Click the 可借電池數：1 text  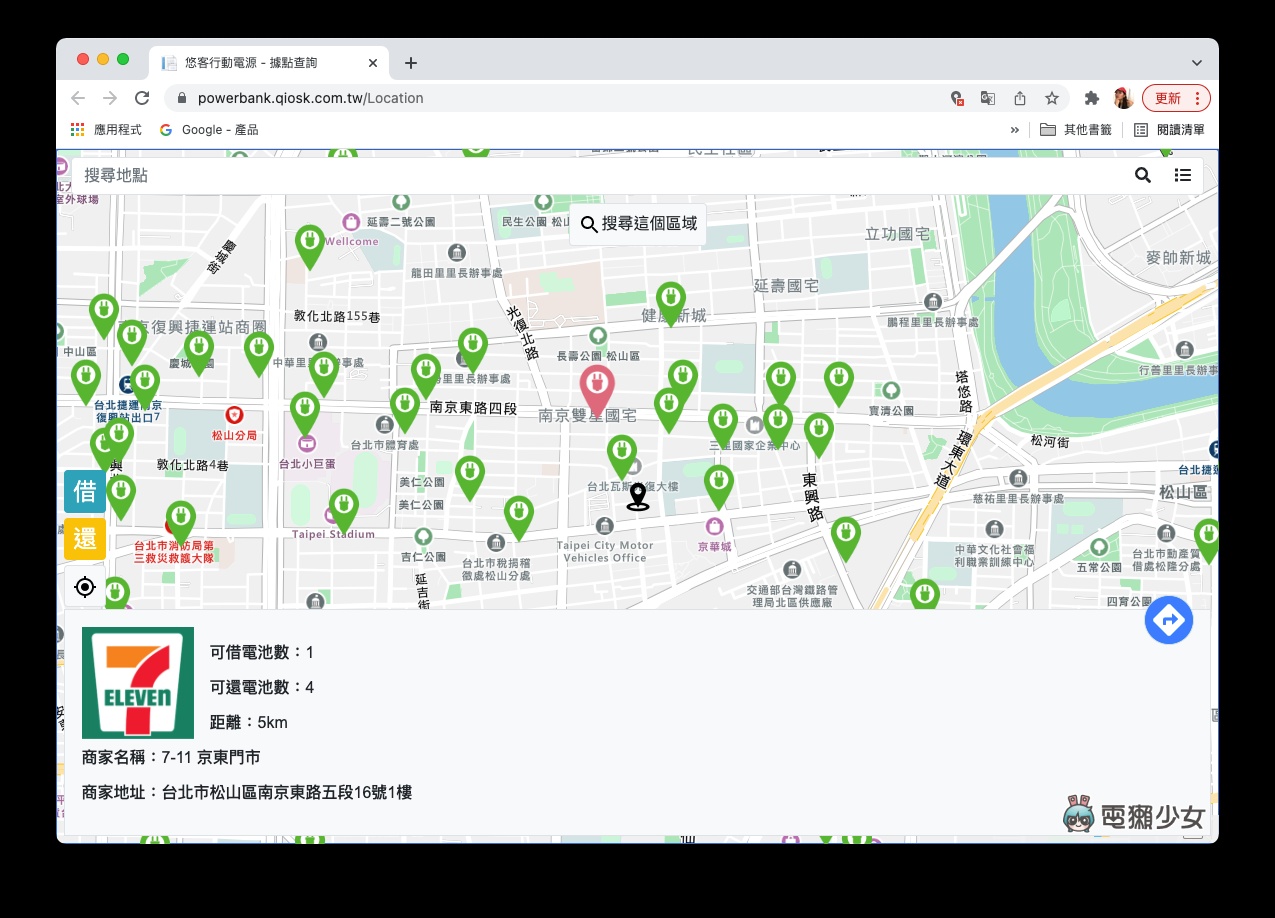(x=262, y=652)
